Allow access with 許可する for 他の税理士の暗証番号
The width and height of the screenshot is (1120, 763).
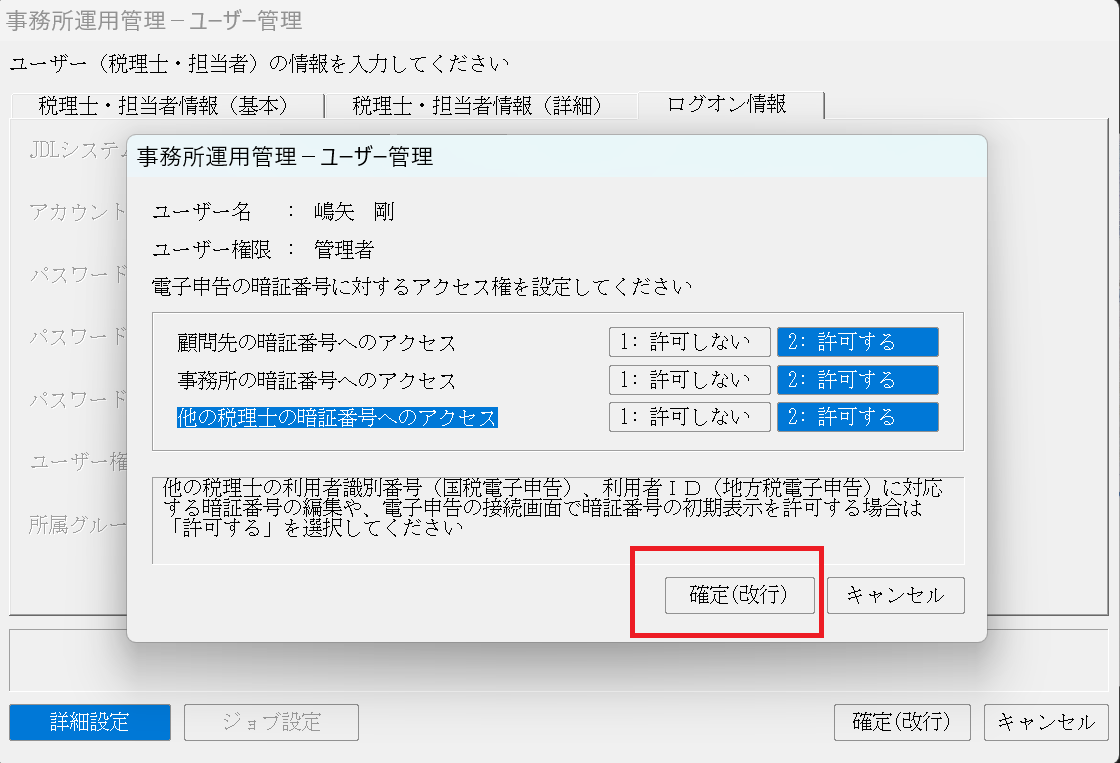pyautogui.click(x=857, y=417)
